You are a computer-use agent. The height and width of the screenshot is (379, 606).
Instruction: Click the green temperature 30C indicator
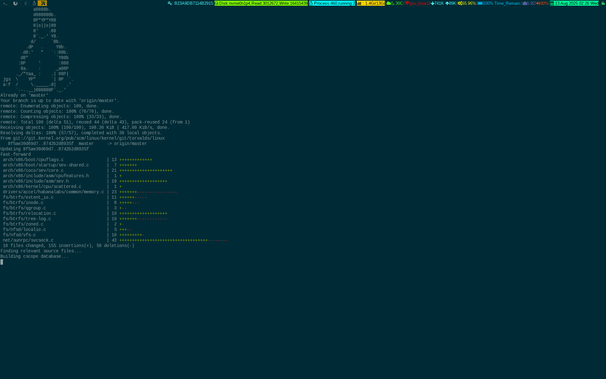(395, 3)
